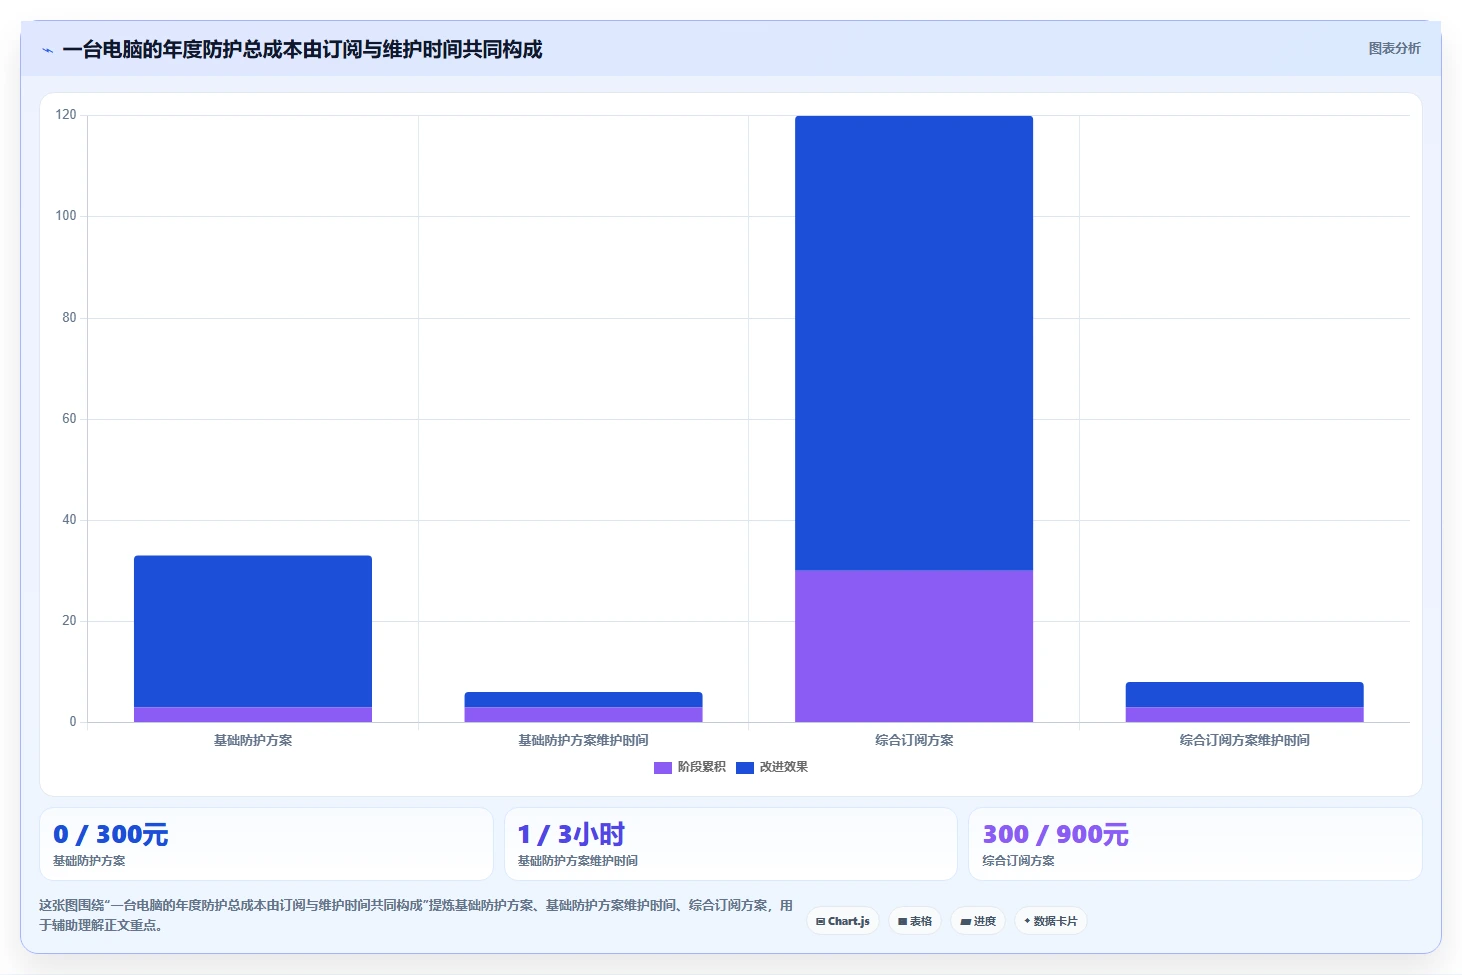Click the Chart.js chip
1462x975 pixels.
coord(842,921)
